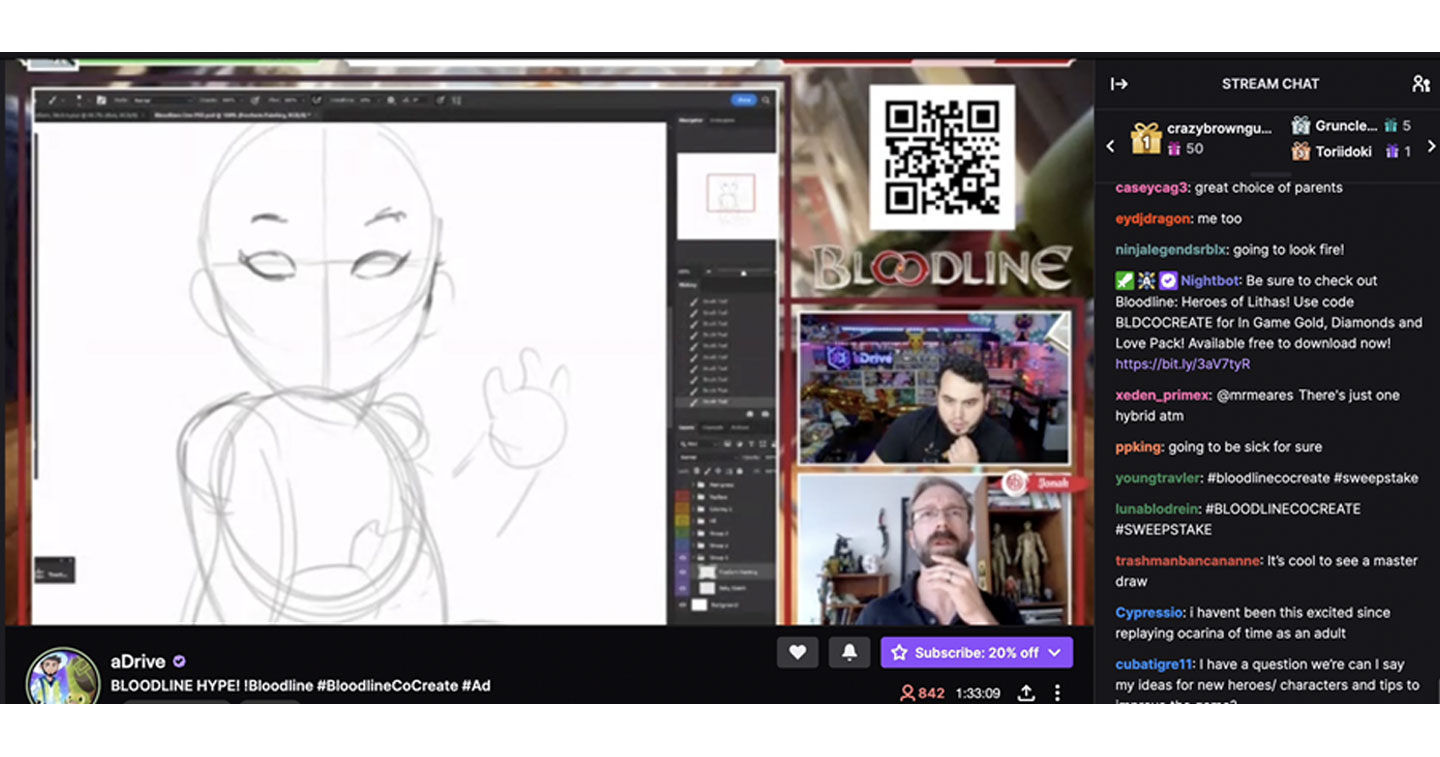Click Subscribe: 20% off button

(977, 652)
